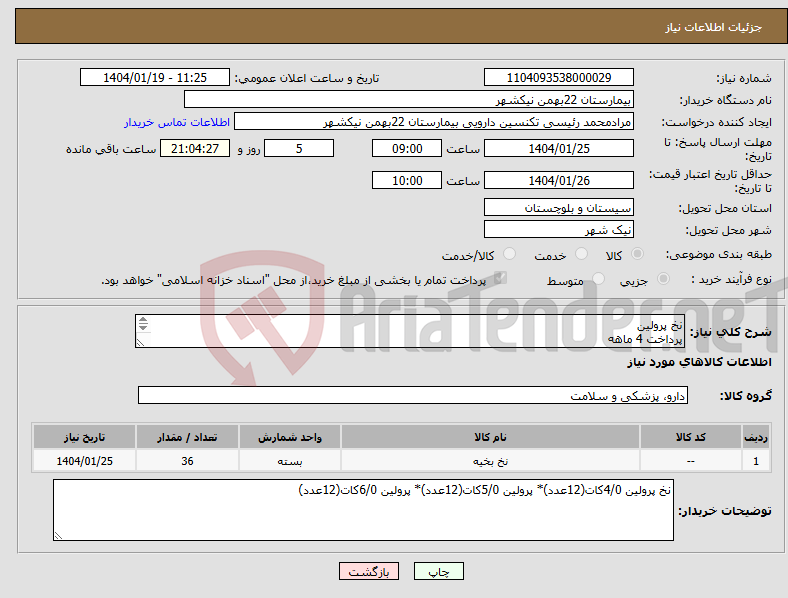The image size is (788, 598).
Task: Click the تعداد / مقدار column header
Action: (x=187, y=437)
